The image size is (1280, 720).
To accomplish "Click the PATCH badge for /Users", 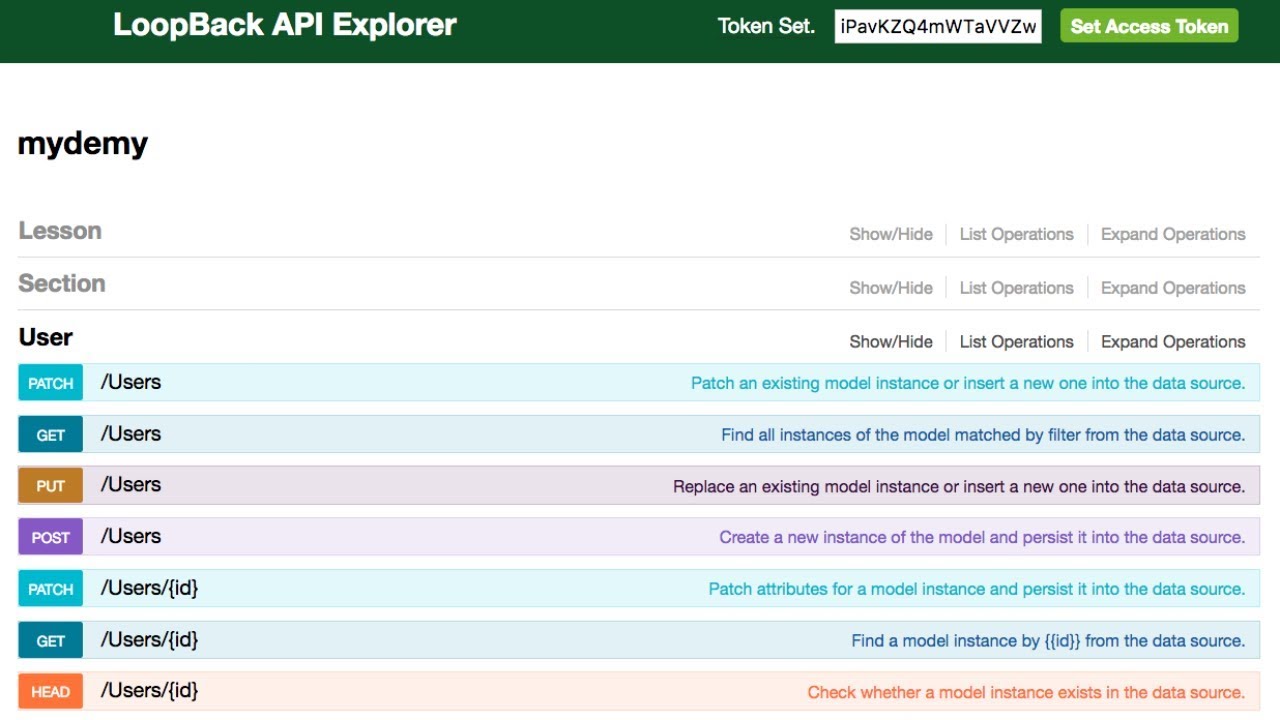I will click(50, 383).
